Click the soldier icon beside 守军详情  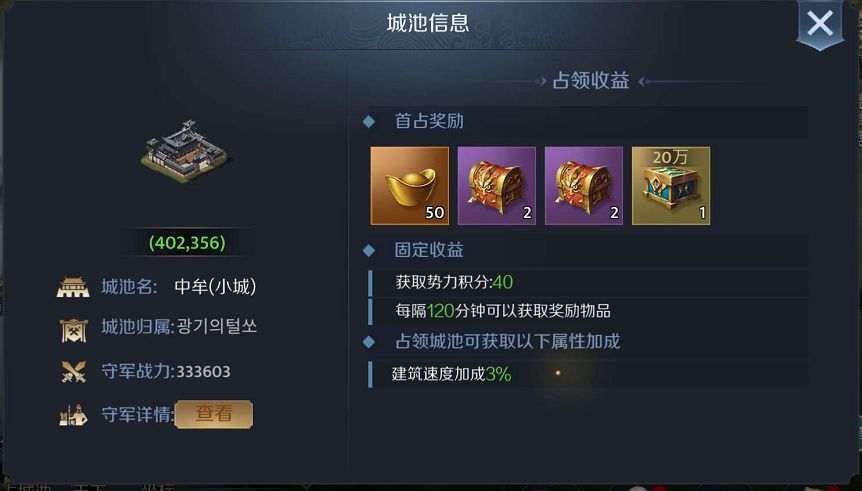[x=73, y=415]
